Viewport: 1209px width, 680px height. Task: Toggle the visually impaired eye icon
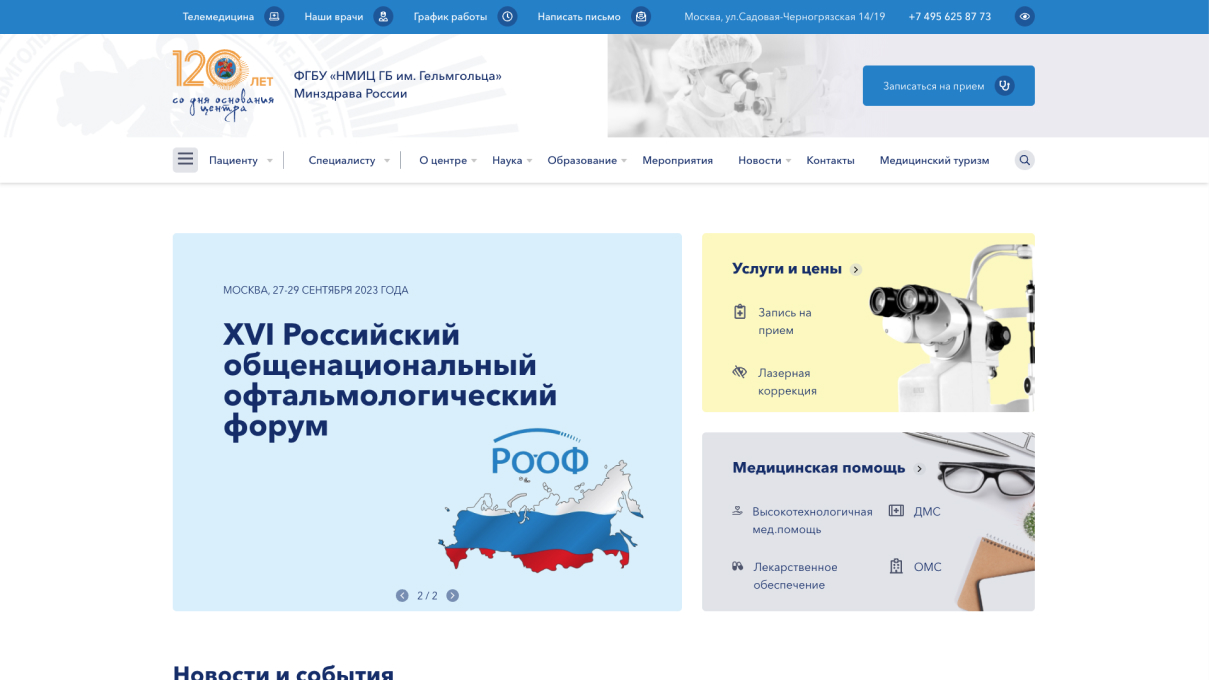coord(1024,17)
